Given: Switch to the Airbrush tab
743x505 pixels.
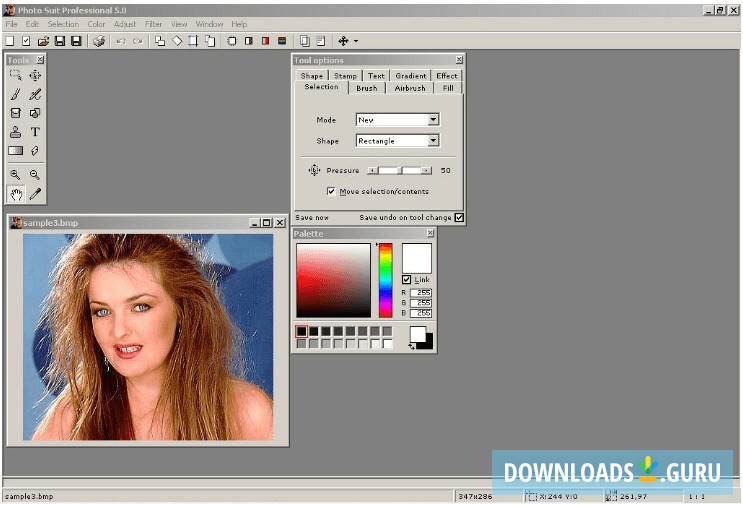Looking at the screenshot, I should click(409, 88).
